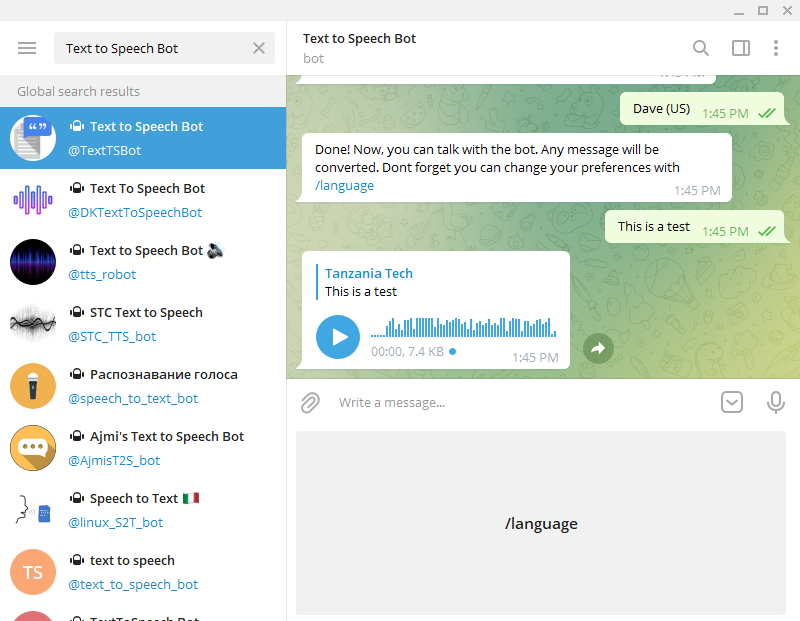Clear the search field text
Viewport: 800px width, 621px height.
(259, 48)
